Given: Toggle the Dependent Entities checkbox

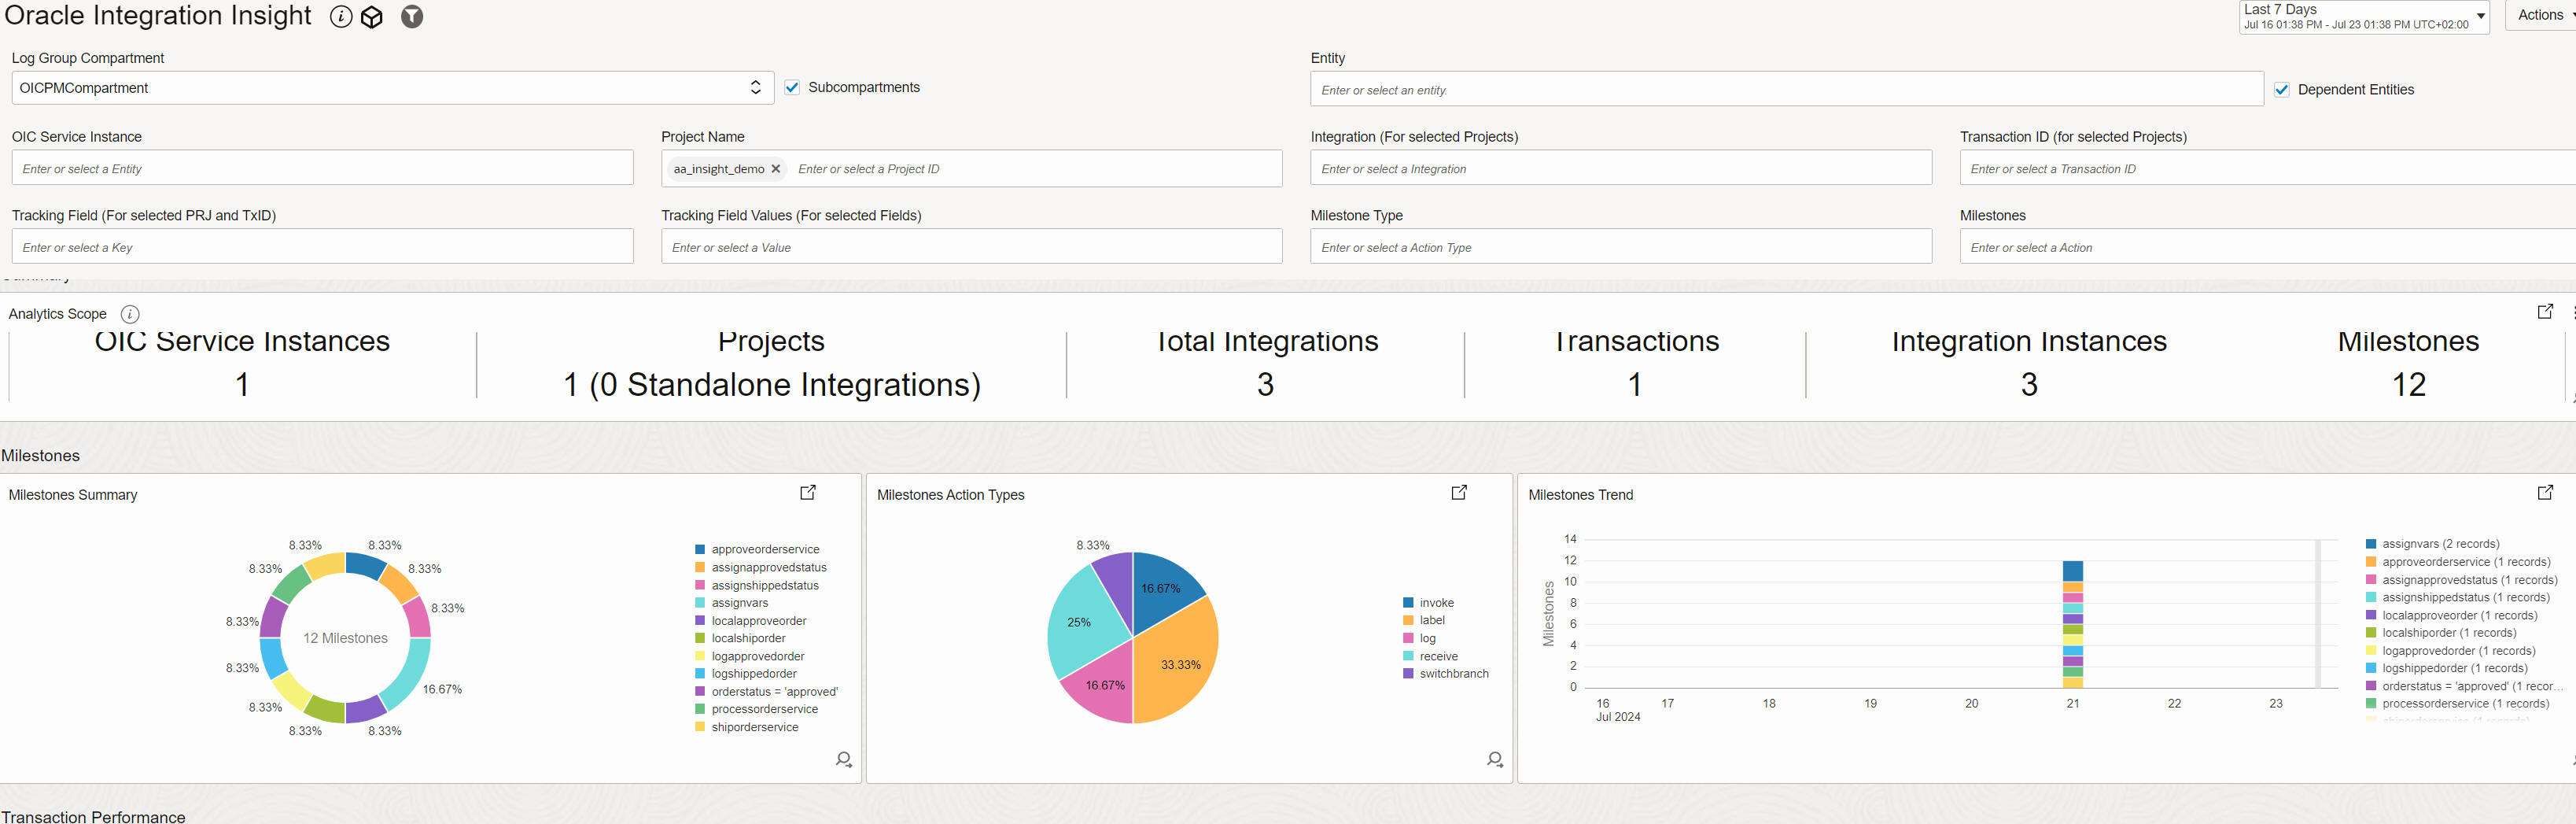Looking at the screenshot, I should coord(2282,90).
